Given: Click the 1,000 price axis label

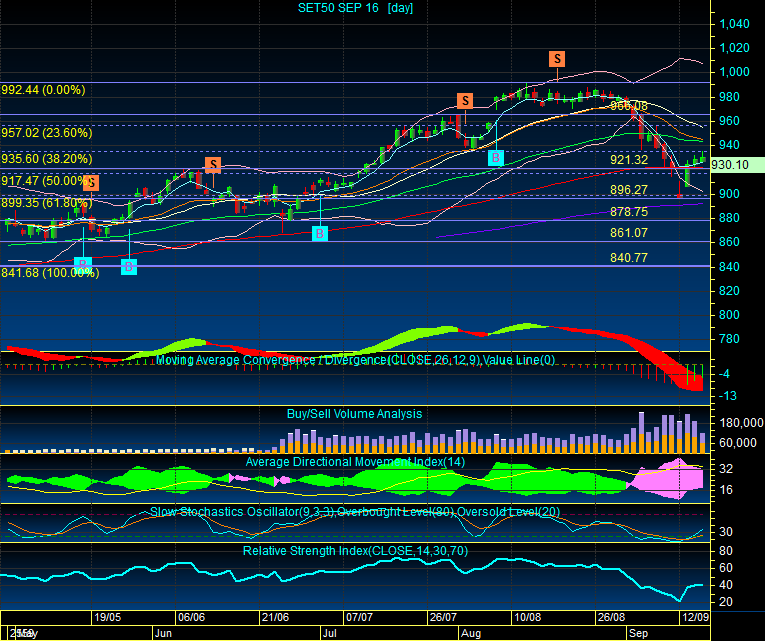Looking at the screenshot, I should (x=734, y=72).
